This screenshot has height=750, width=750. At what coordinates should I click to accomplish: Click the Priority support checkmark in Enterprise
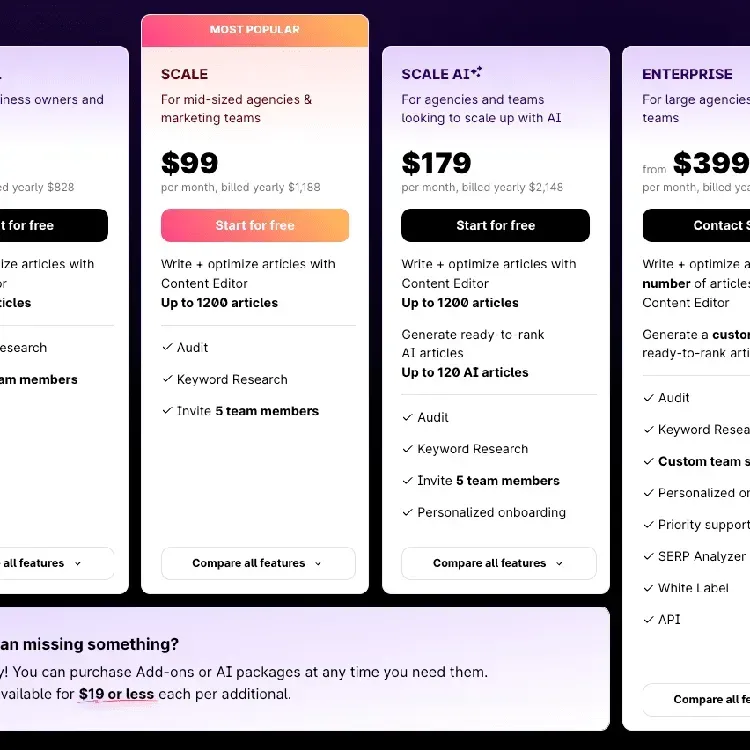[648, 525]
